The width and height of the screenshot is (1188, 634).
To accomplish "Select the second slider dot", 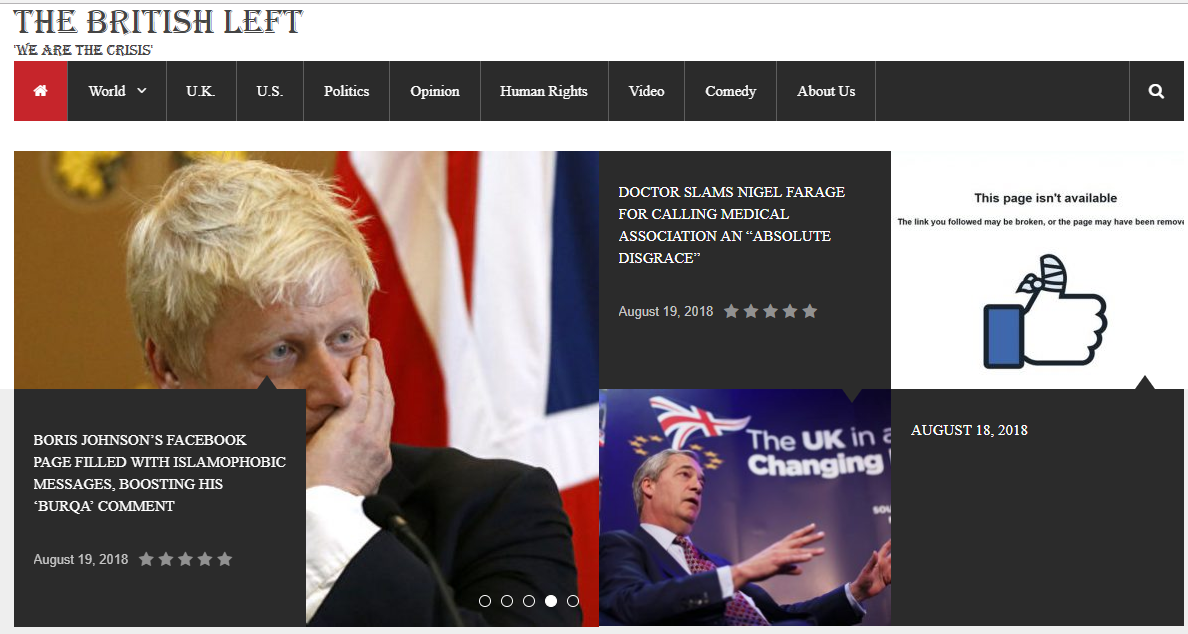I will pyautogui.click(x=507, y=601).
